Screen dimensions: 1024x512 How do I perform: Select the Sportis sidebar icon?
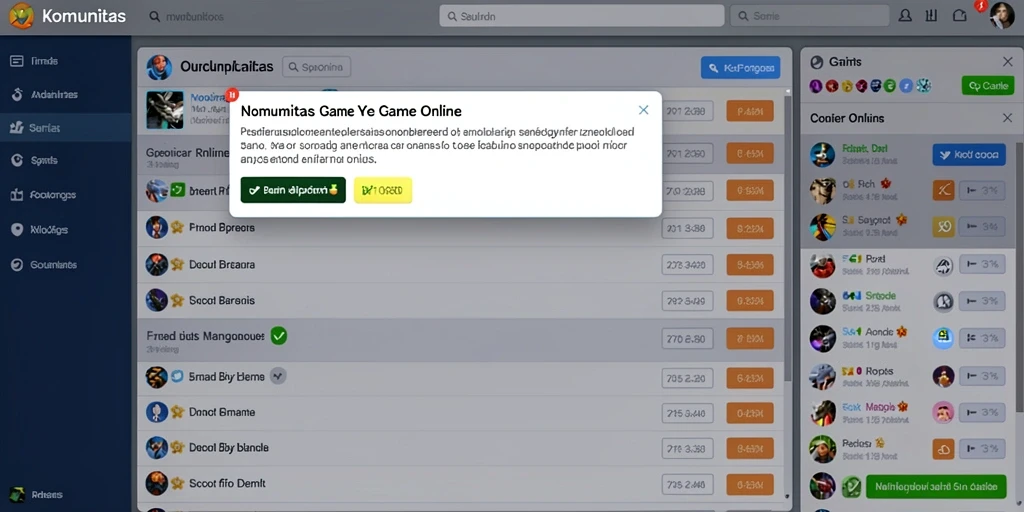tap(17, 160)
